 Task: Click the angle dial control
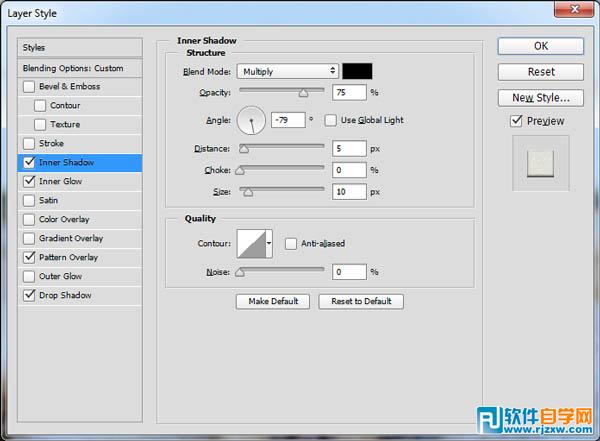(251, 123)
